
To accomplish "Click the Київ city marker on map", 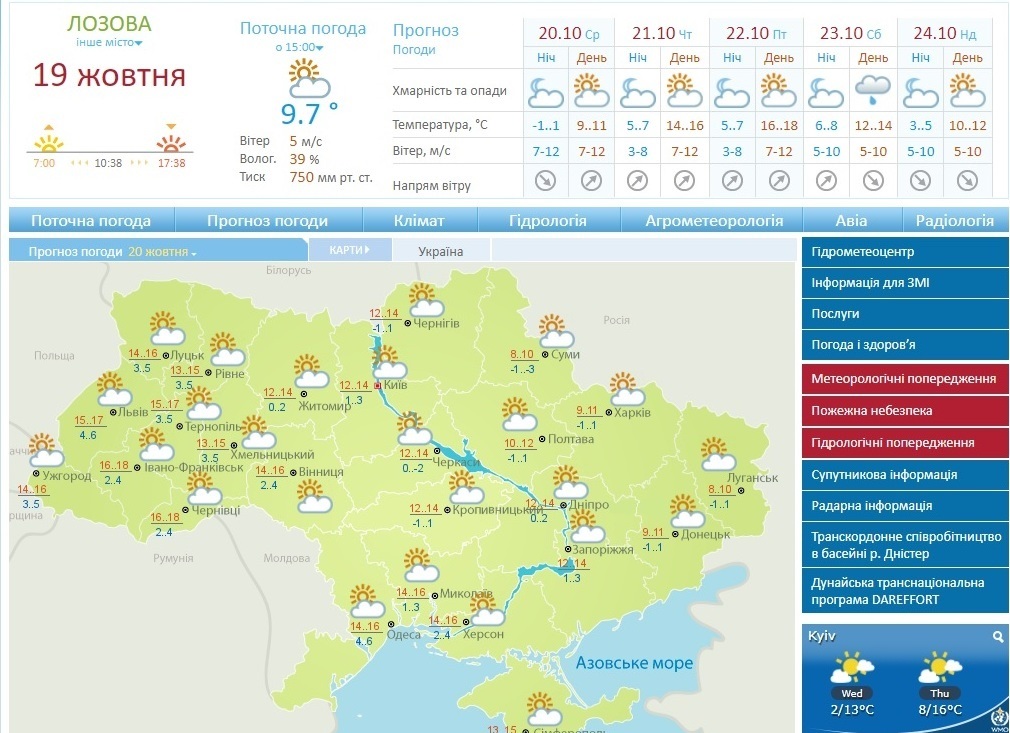I will coord(378,385).
